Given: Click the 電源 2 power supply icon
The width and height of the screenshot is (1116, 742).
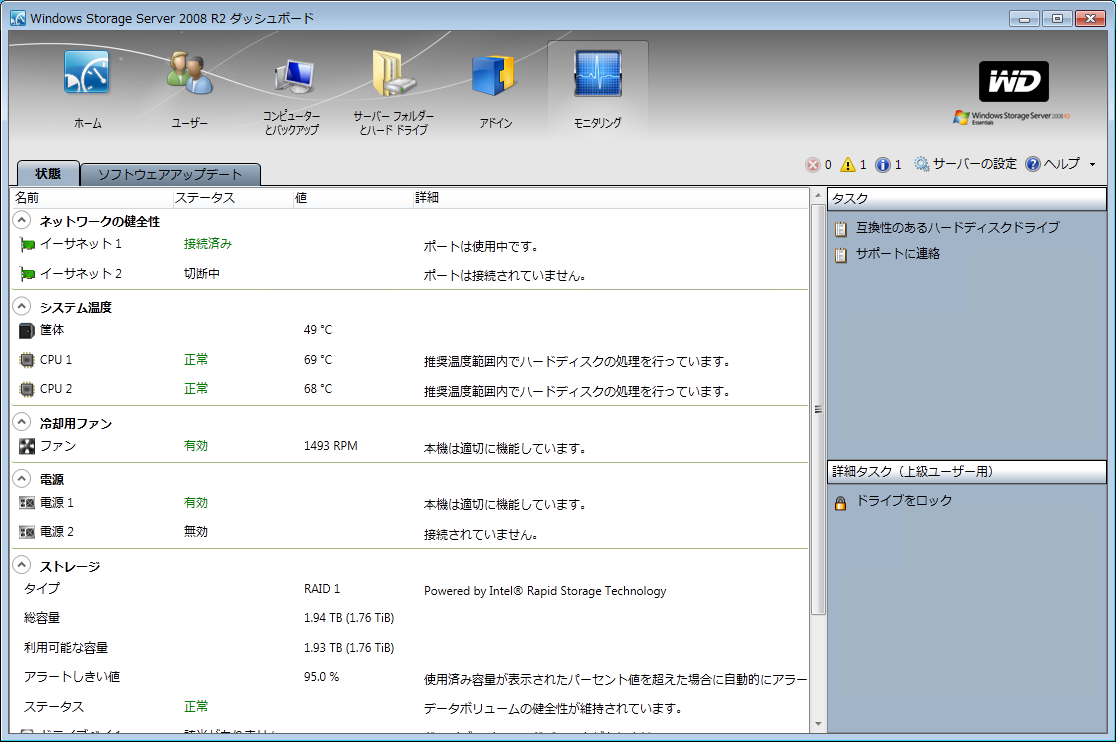Looking at the screenshot, I should tap(26, 532).
